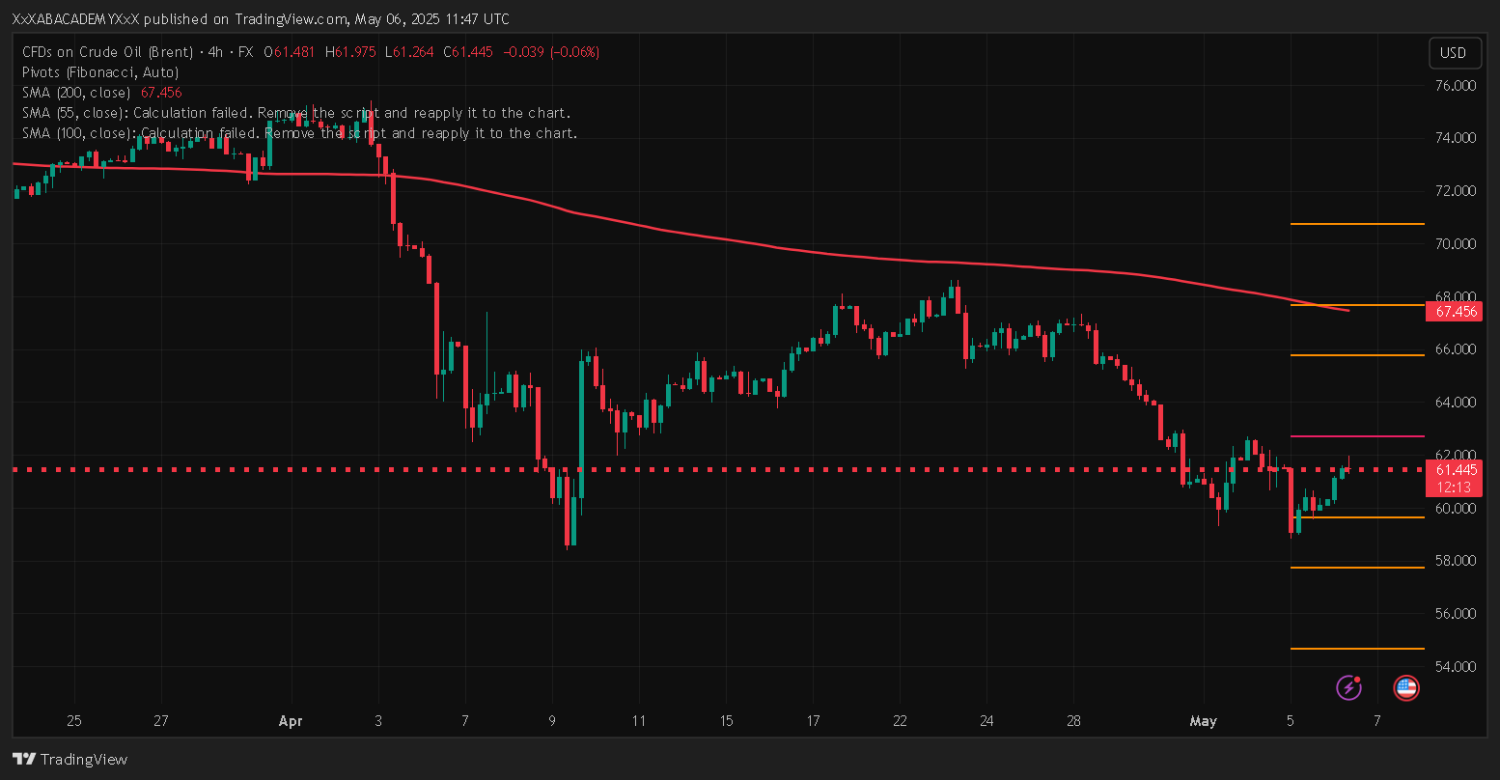Click the SMA (100, close) error legend

298,133
